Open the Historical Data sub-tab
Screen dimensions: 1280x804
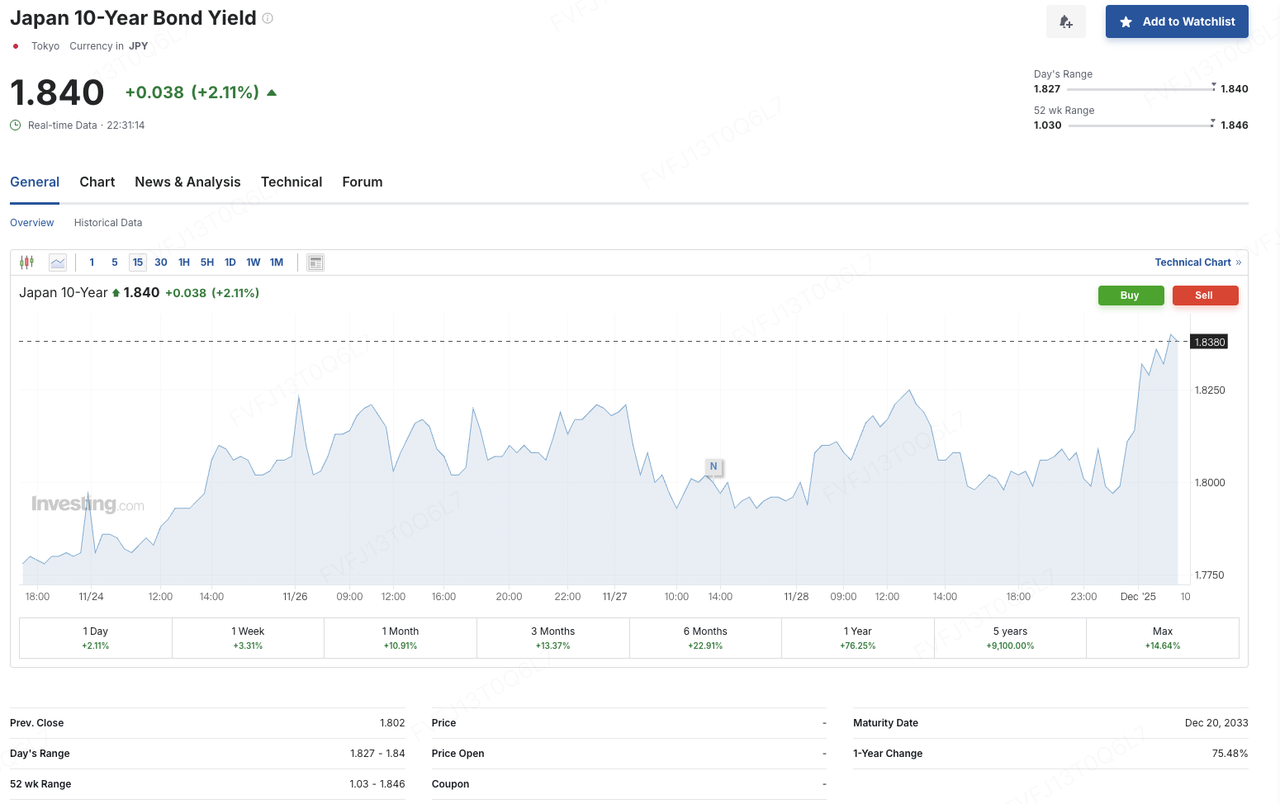tap(108, 223)
